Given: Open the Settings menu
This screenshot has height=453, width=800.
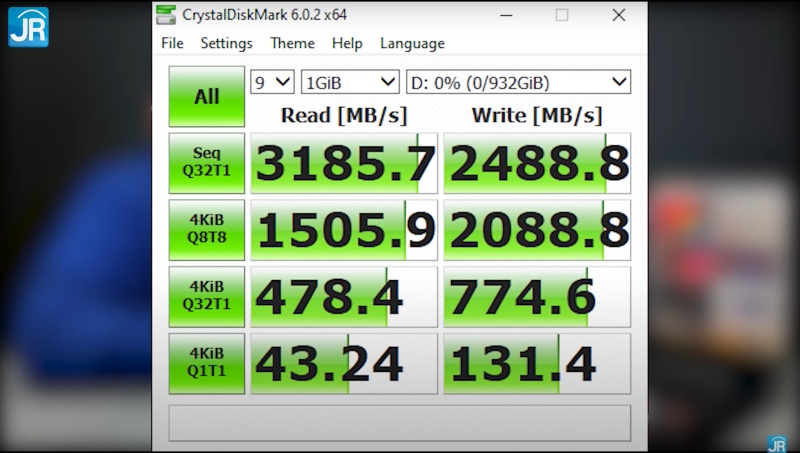Looking at the screenshot, I should click(227, 43).
